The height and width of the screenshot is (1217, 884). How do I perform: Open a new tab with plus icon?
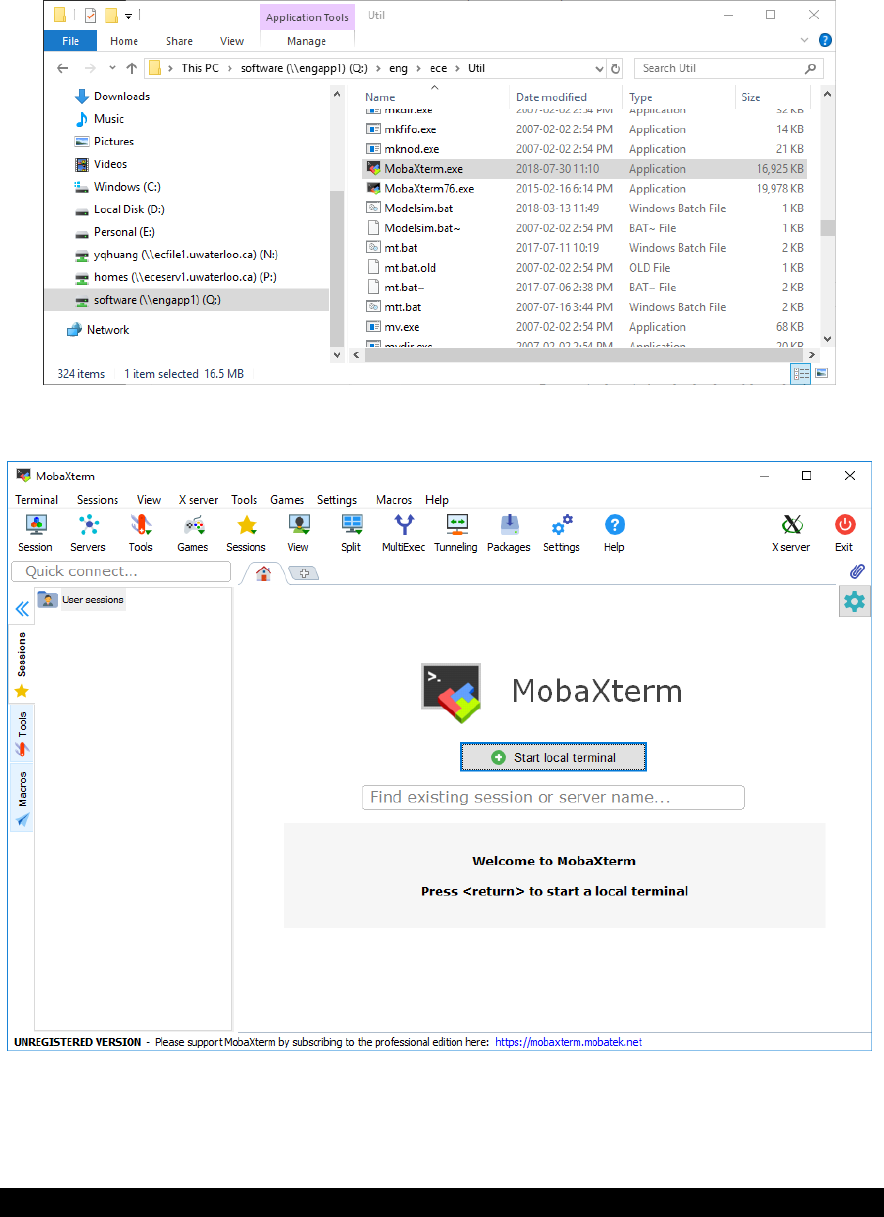coord(304,574)
